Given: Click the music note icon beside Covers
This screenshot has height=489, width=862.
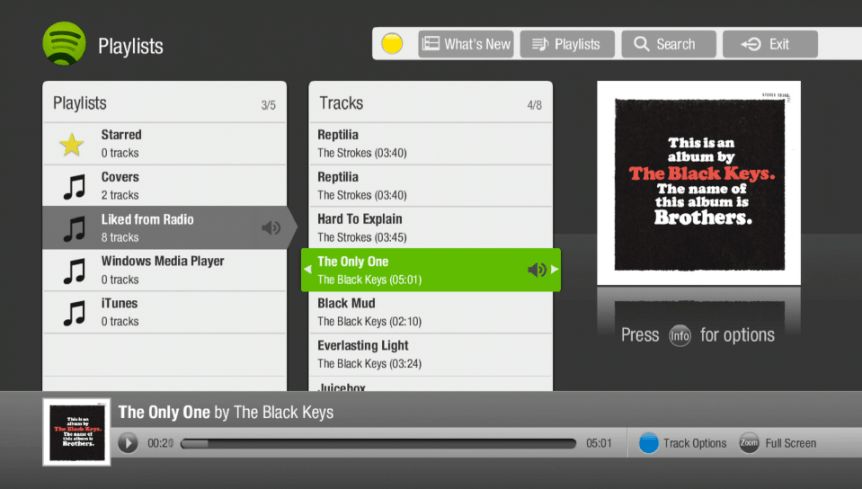Looking at the screenshot, I should tap(73, 186).
